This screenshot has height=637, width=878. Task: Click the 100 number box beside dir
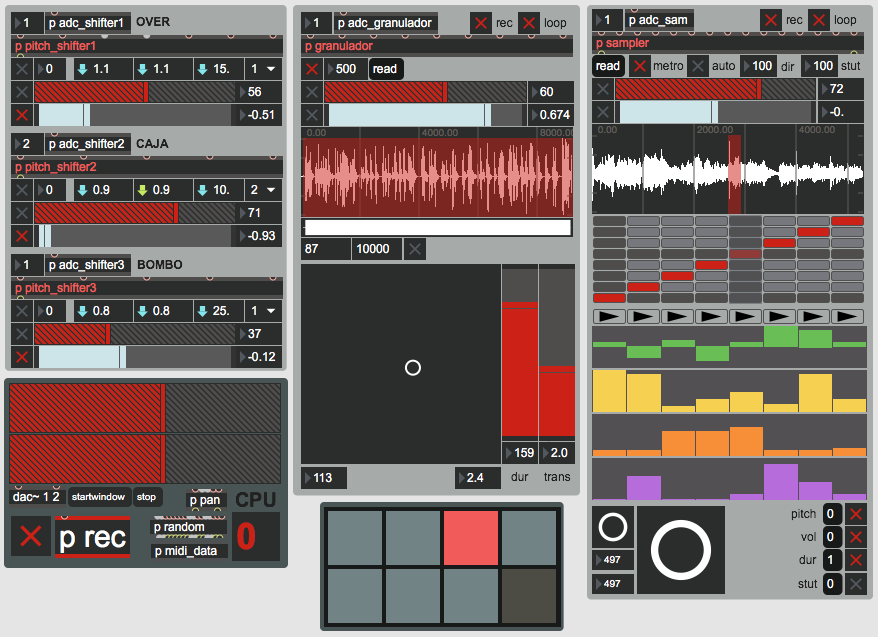pyautogui.click(x=759, y=66)
